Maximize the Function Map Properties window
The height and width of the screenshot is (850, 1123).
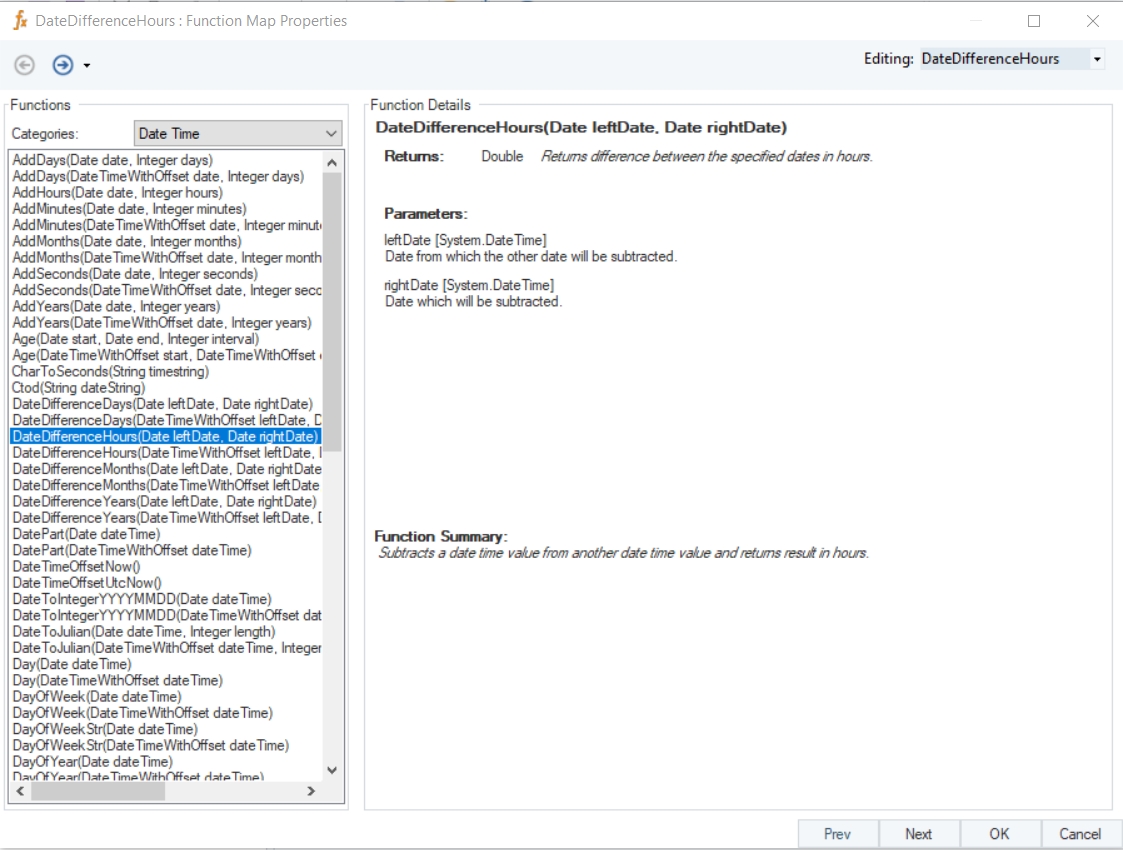point(1034,21)
